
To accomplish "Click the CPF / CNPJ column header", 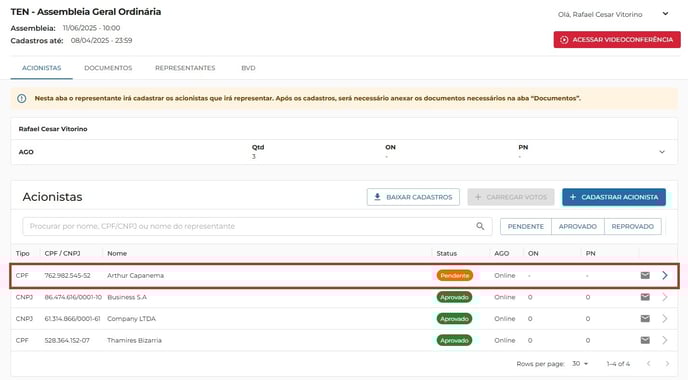I will [x=62, y=253].
